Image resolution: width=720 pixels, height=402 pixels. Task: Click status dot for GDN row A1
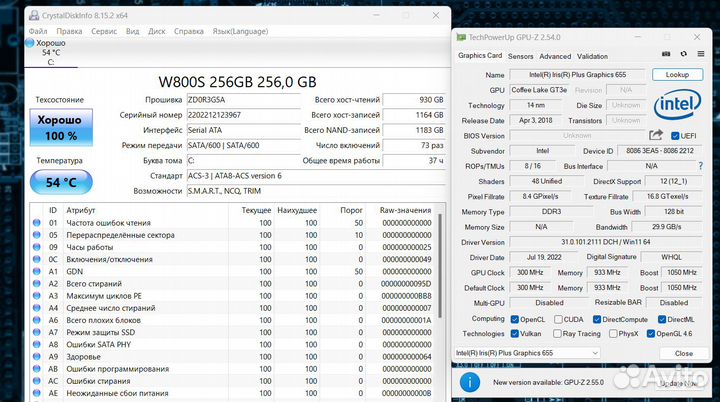pyautogui.click(x=37, y=272)
